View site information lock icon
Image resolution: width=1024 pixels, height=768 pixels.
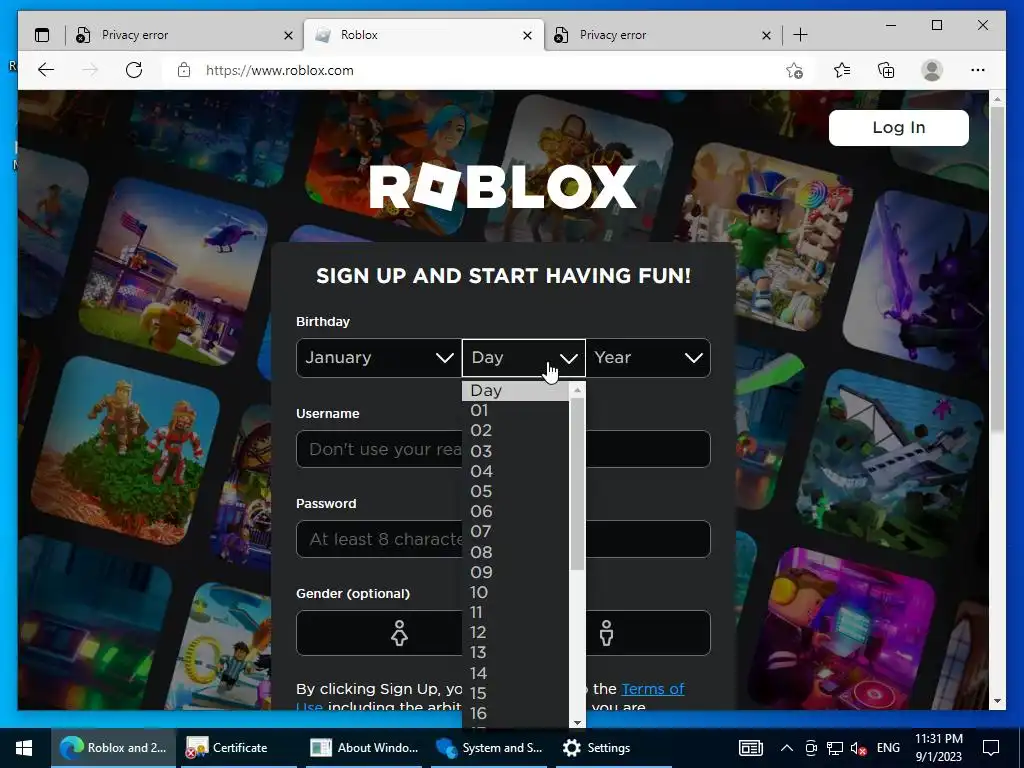(x=184, y=70)
